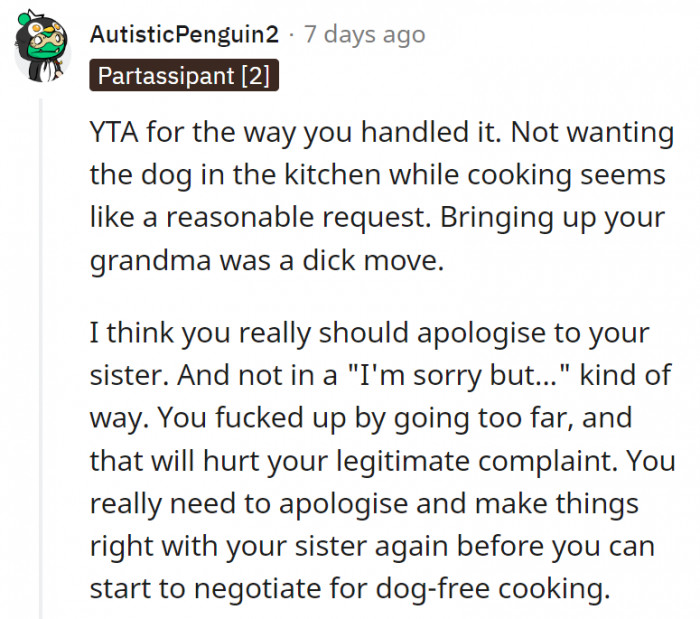The width and height of the screenshot is (700, 619).
Task: Click the "7 days ago" timestamp
Action: [363, 35]
